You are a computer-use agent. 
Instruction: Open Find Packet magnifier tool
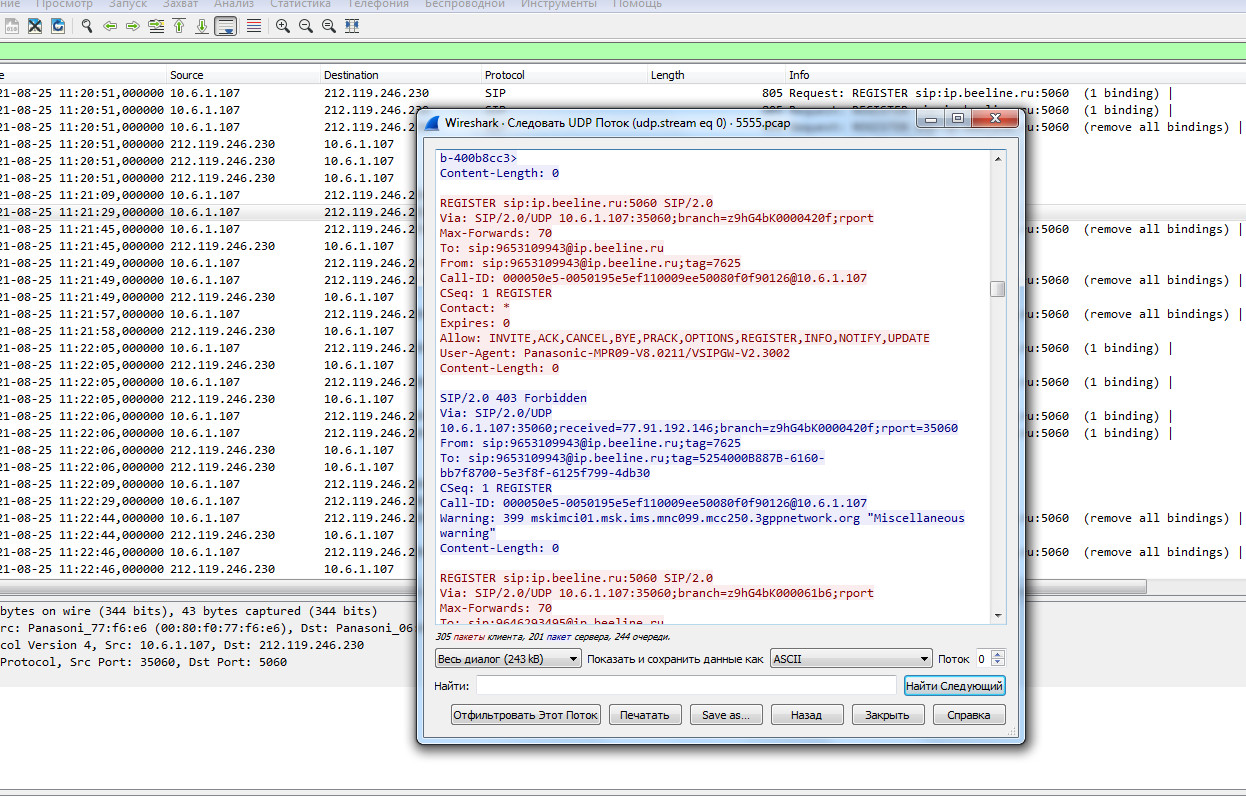(x=87, y=26)
